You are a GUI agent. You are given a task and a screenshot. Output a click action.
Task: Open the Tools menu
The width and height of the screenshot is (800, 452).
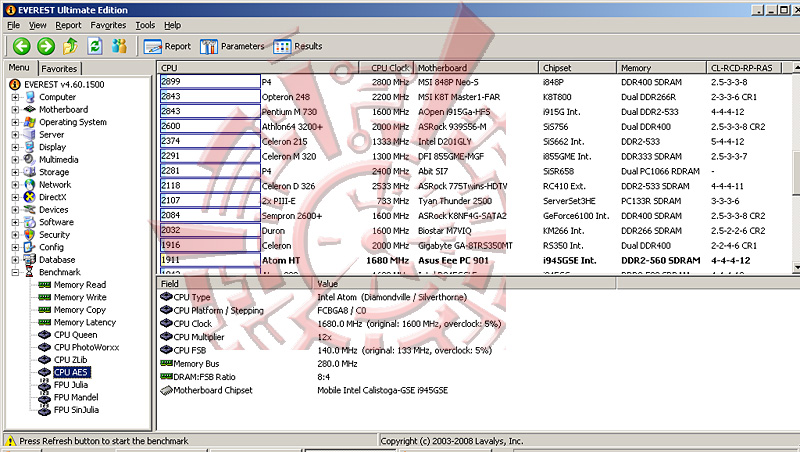[x=145, y=25]
